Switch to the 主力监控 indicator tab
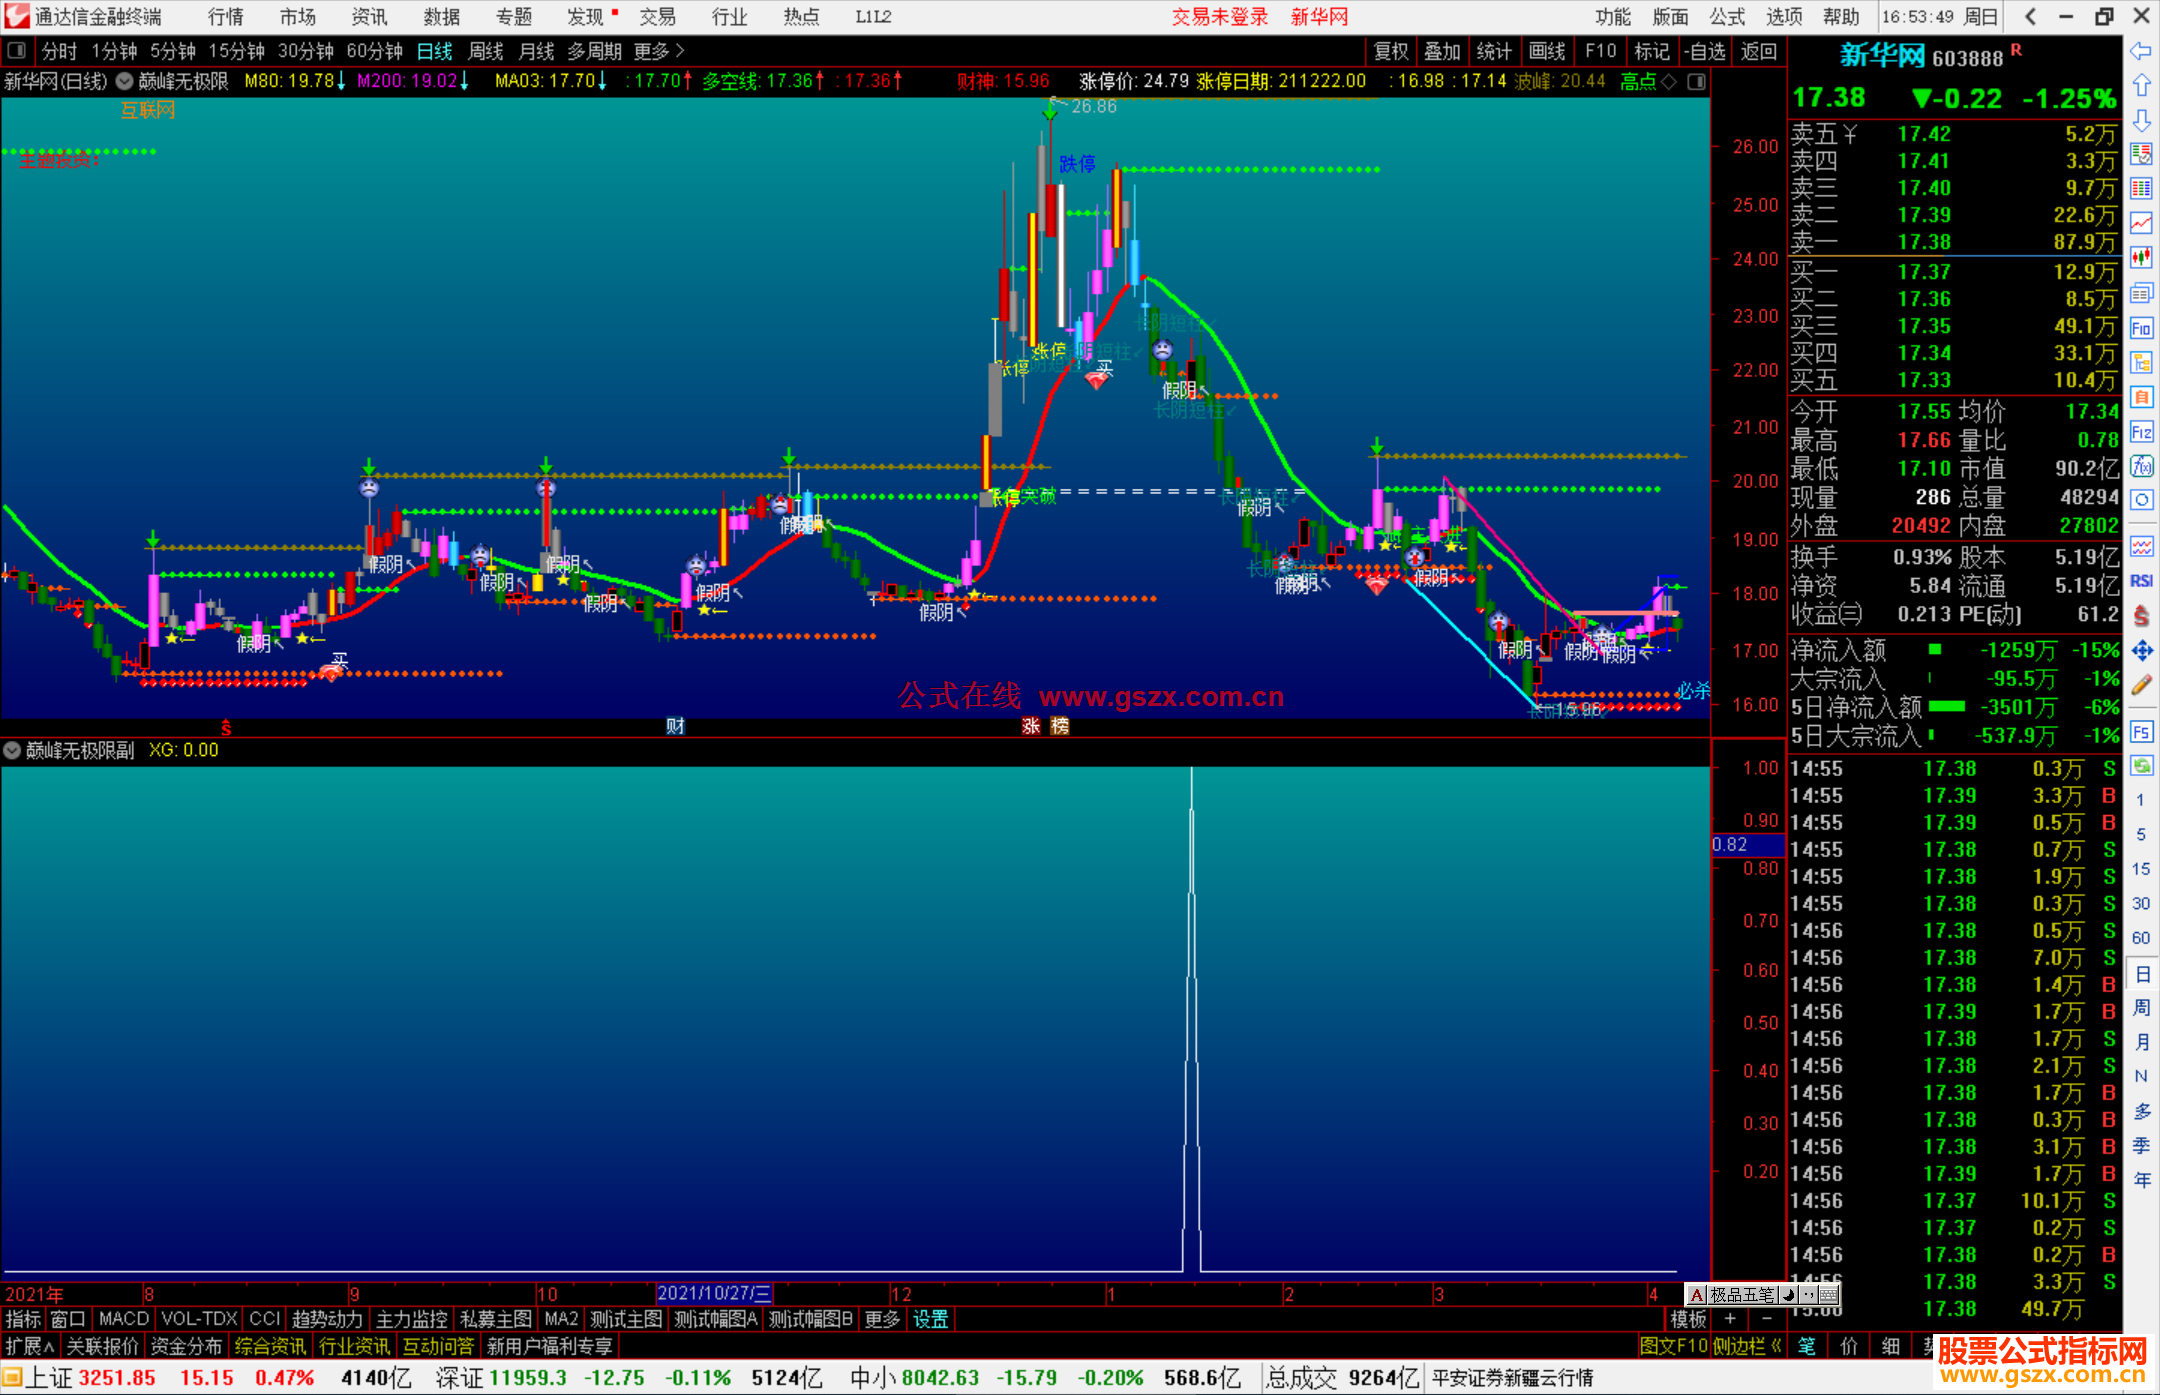This screenshot has height=1395, width=2160. click(411, 1319)
